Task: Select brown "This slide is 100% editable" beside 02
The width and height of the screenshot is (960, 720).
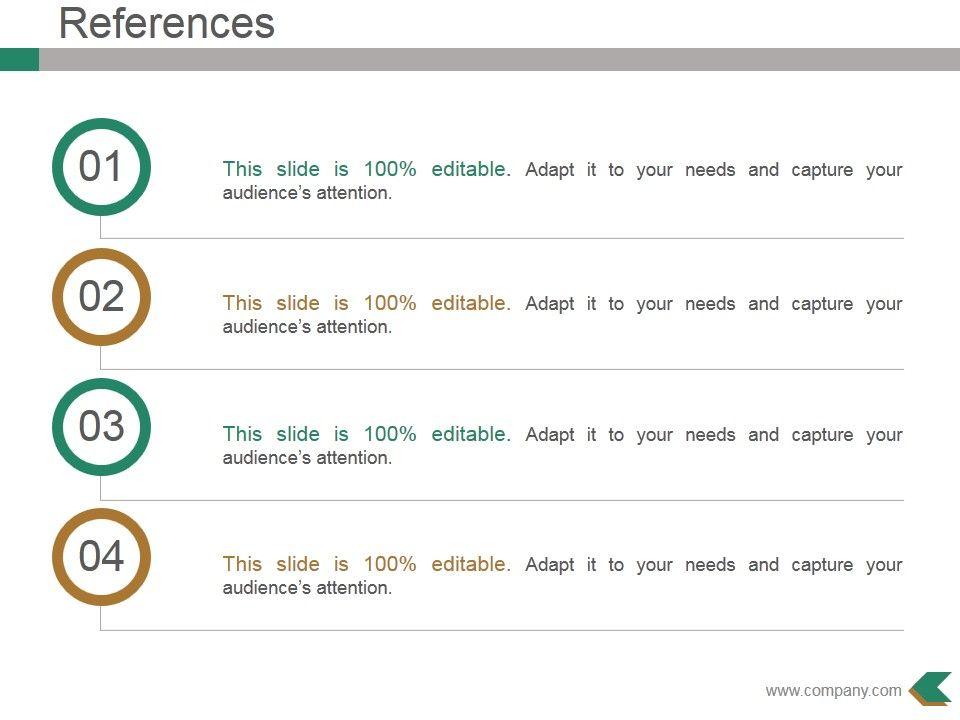Action: point(366,303)
